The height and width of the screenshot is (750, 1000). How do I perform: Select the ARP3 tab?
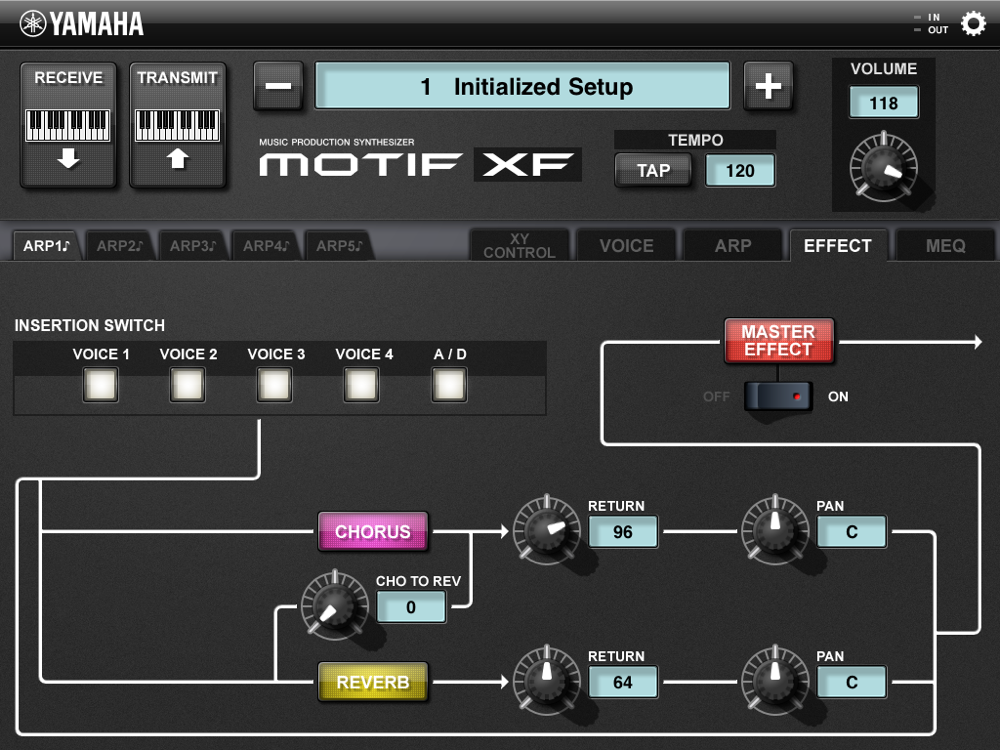[x=193, y=246]
